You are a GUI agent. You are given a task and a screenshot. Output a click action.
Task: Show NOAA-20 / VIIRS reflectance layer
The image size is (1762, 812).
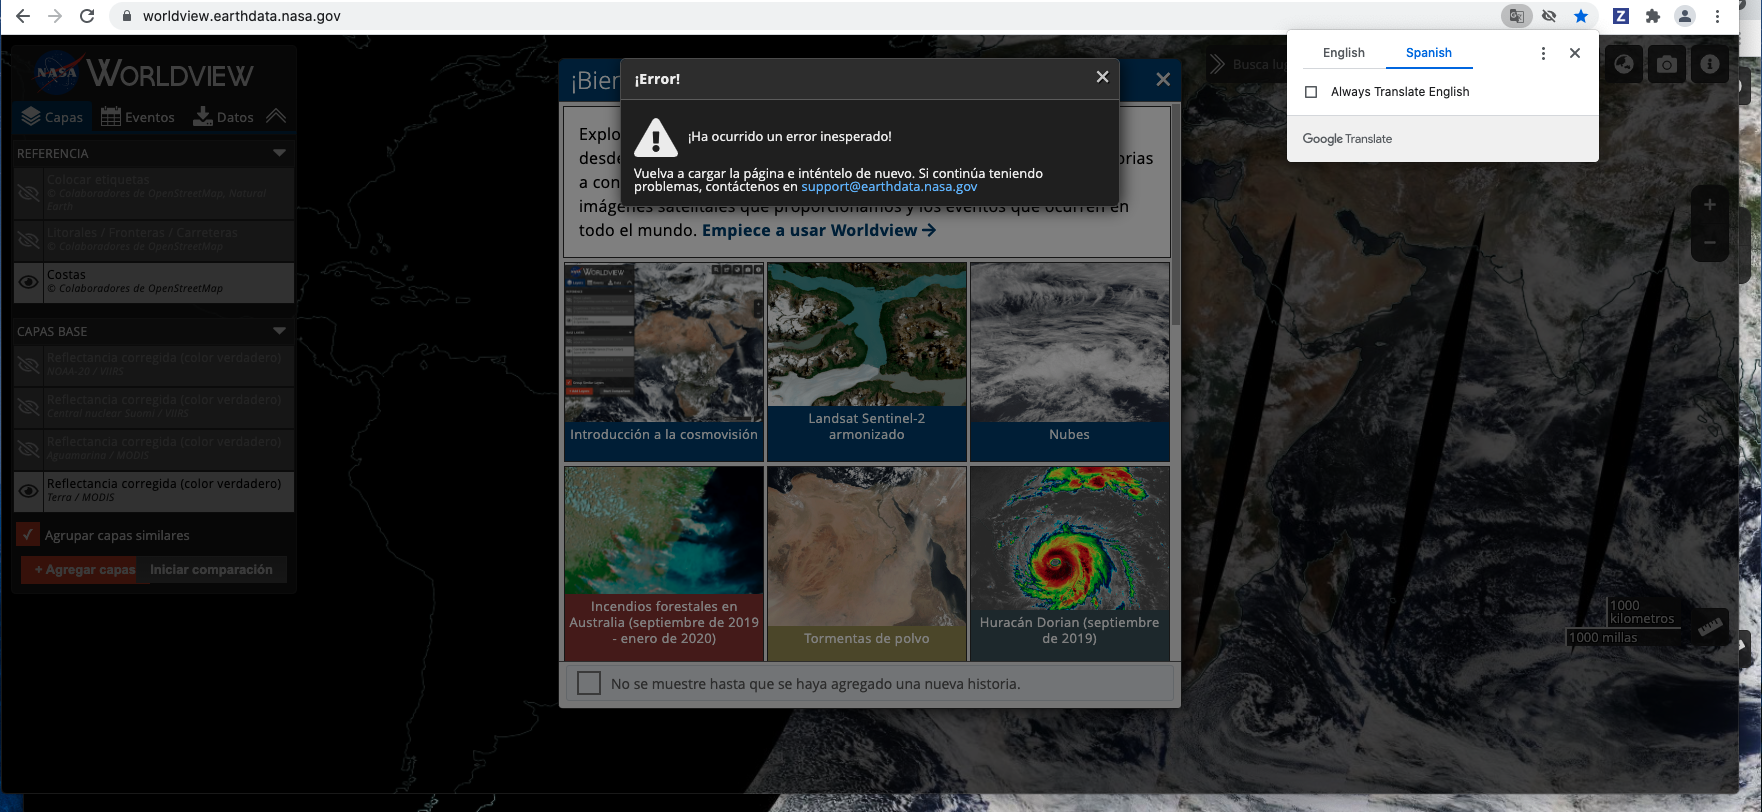click(29, 365)
